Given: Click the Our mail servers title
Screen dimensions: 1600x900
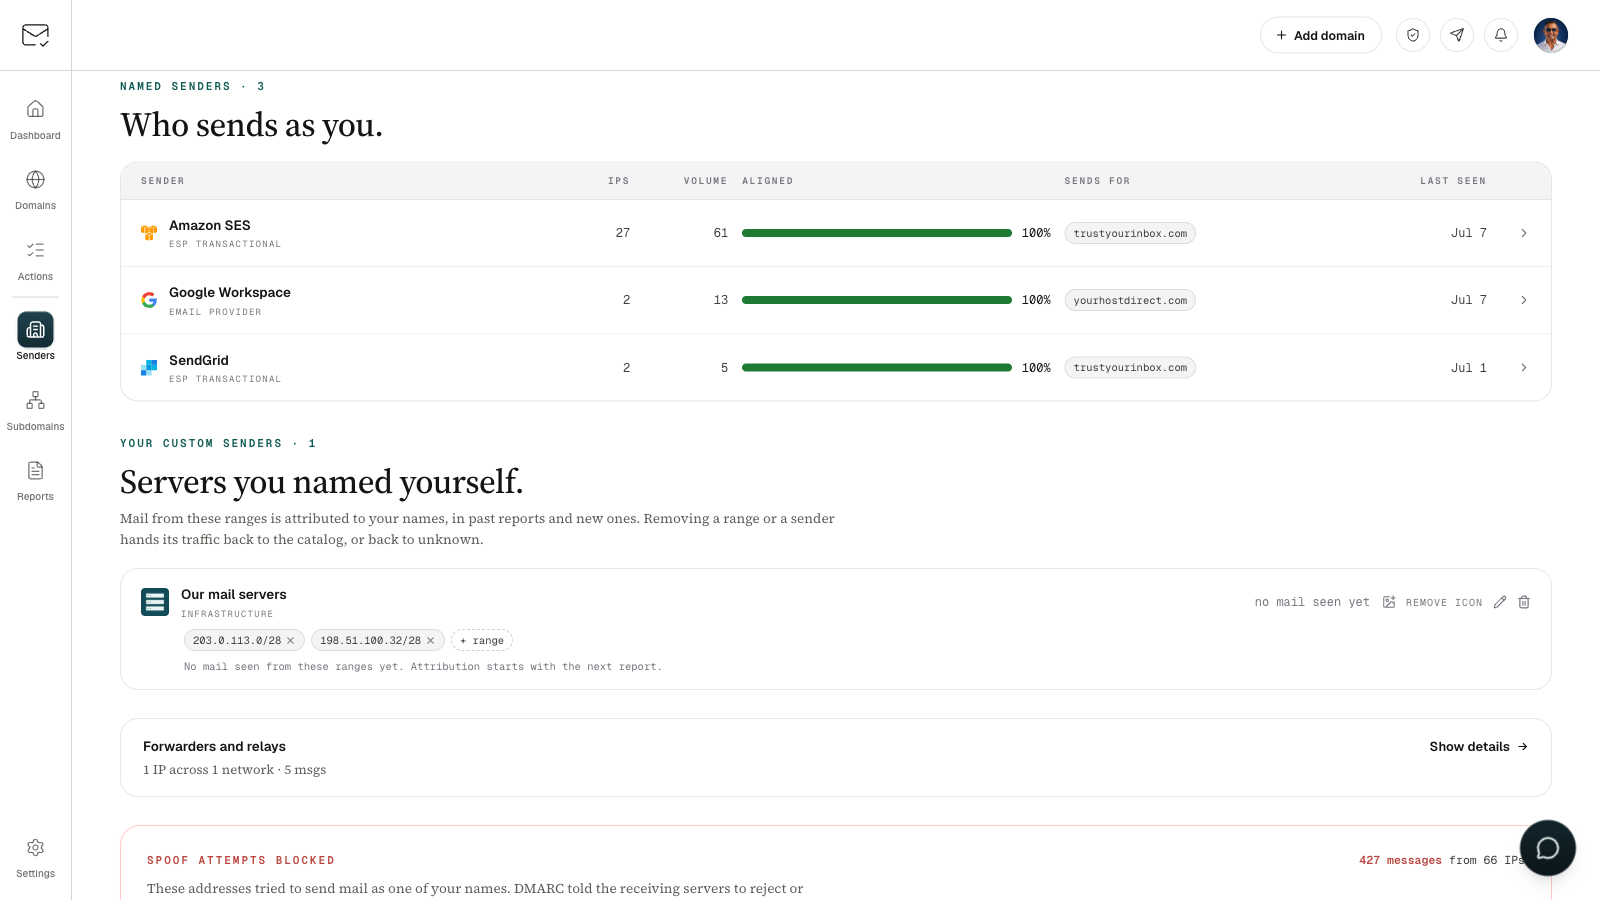Looking at the screenshot, I should [x=234, y=594].
